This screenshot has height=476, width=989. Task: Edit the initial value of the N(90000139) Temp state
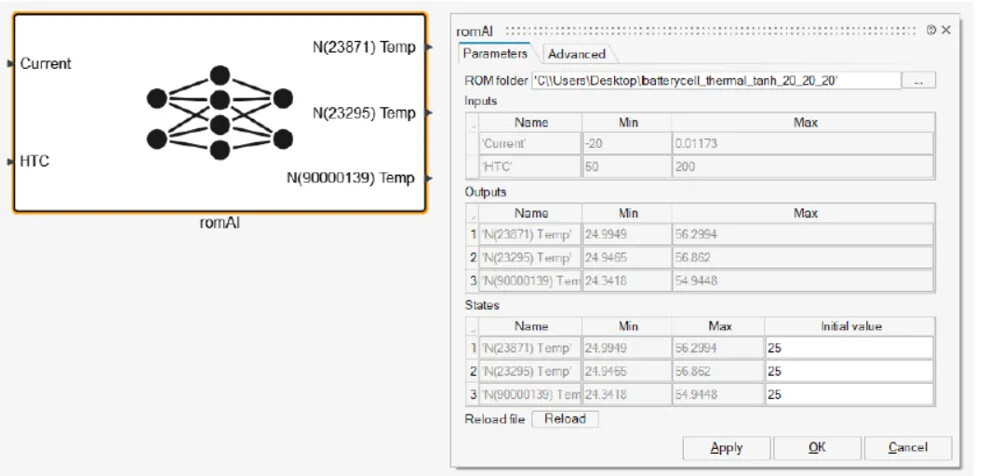[x=849, y=394]
